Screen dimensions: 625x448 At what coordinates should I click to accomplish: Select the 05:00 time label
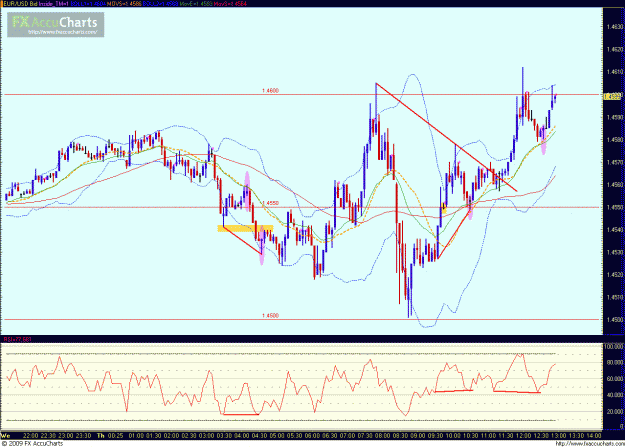coord(277,436)
